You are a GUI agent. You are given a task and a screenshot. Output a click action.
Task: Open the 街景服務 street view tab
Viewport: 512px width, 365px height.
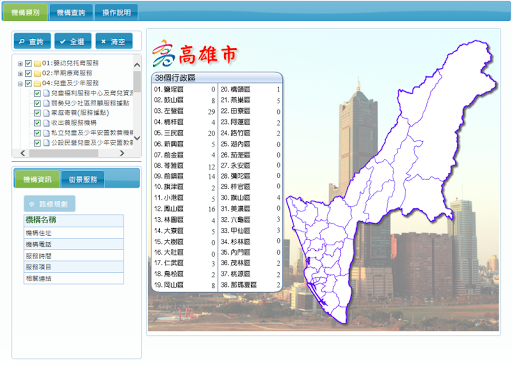83,179
